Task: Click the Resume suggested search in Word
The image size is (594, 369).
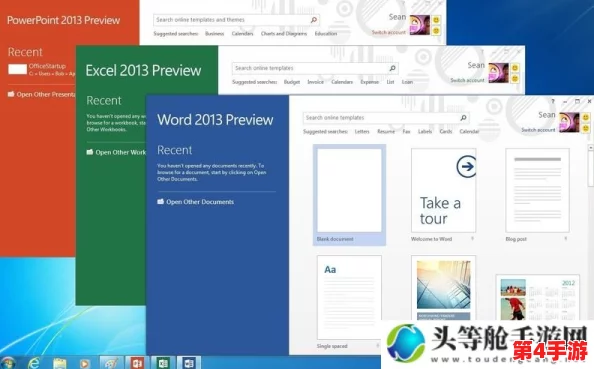Action: (386, 131)
